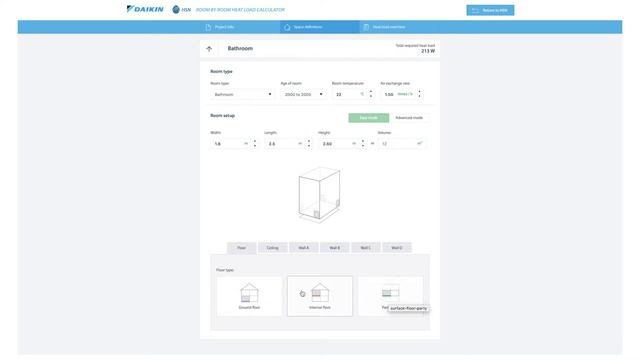Decrease Room temperature with down arrow

[x=371, y=97]
